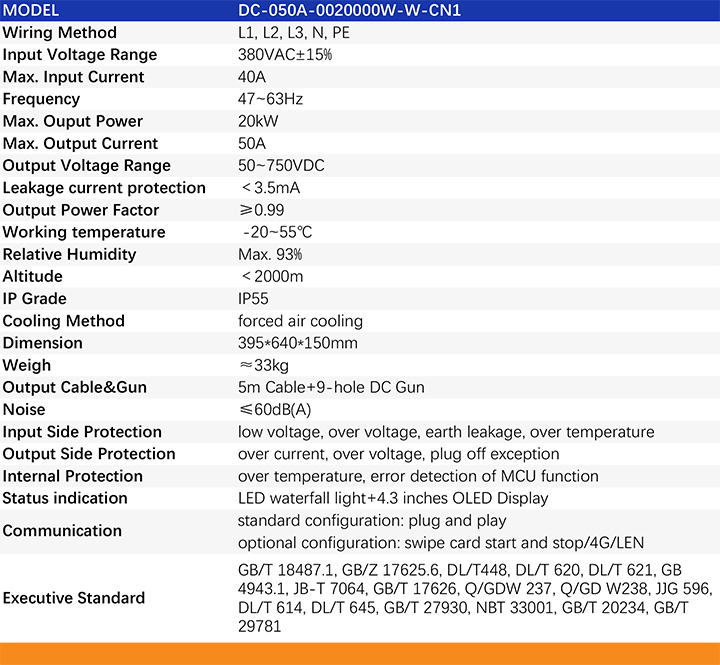Select the L1, L2, L3, N, PE value
Viewport: 720px width, 665px height.
coord(293,33)
